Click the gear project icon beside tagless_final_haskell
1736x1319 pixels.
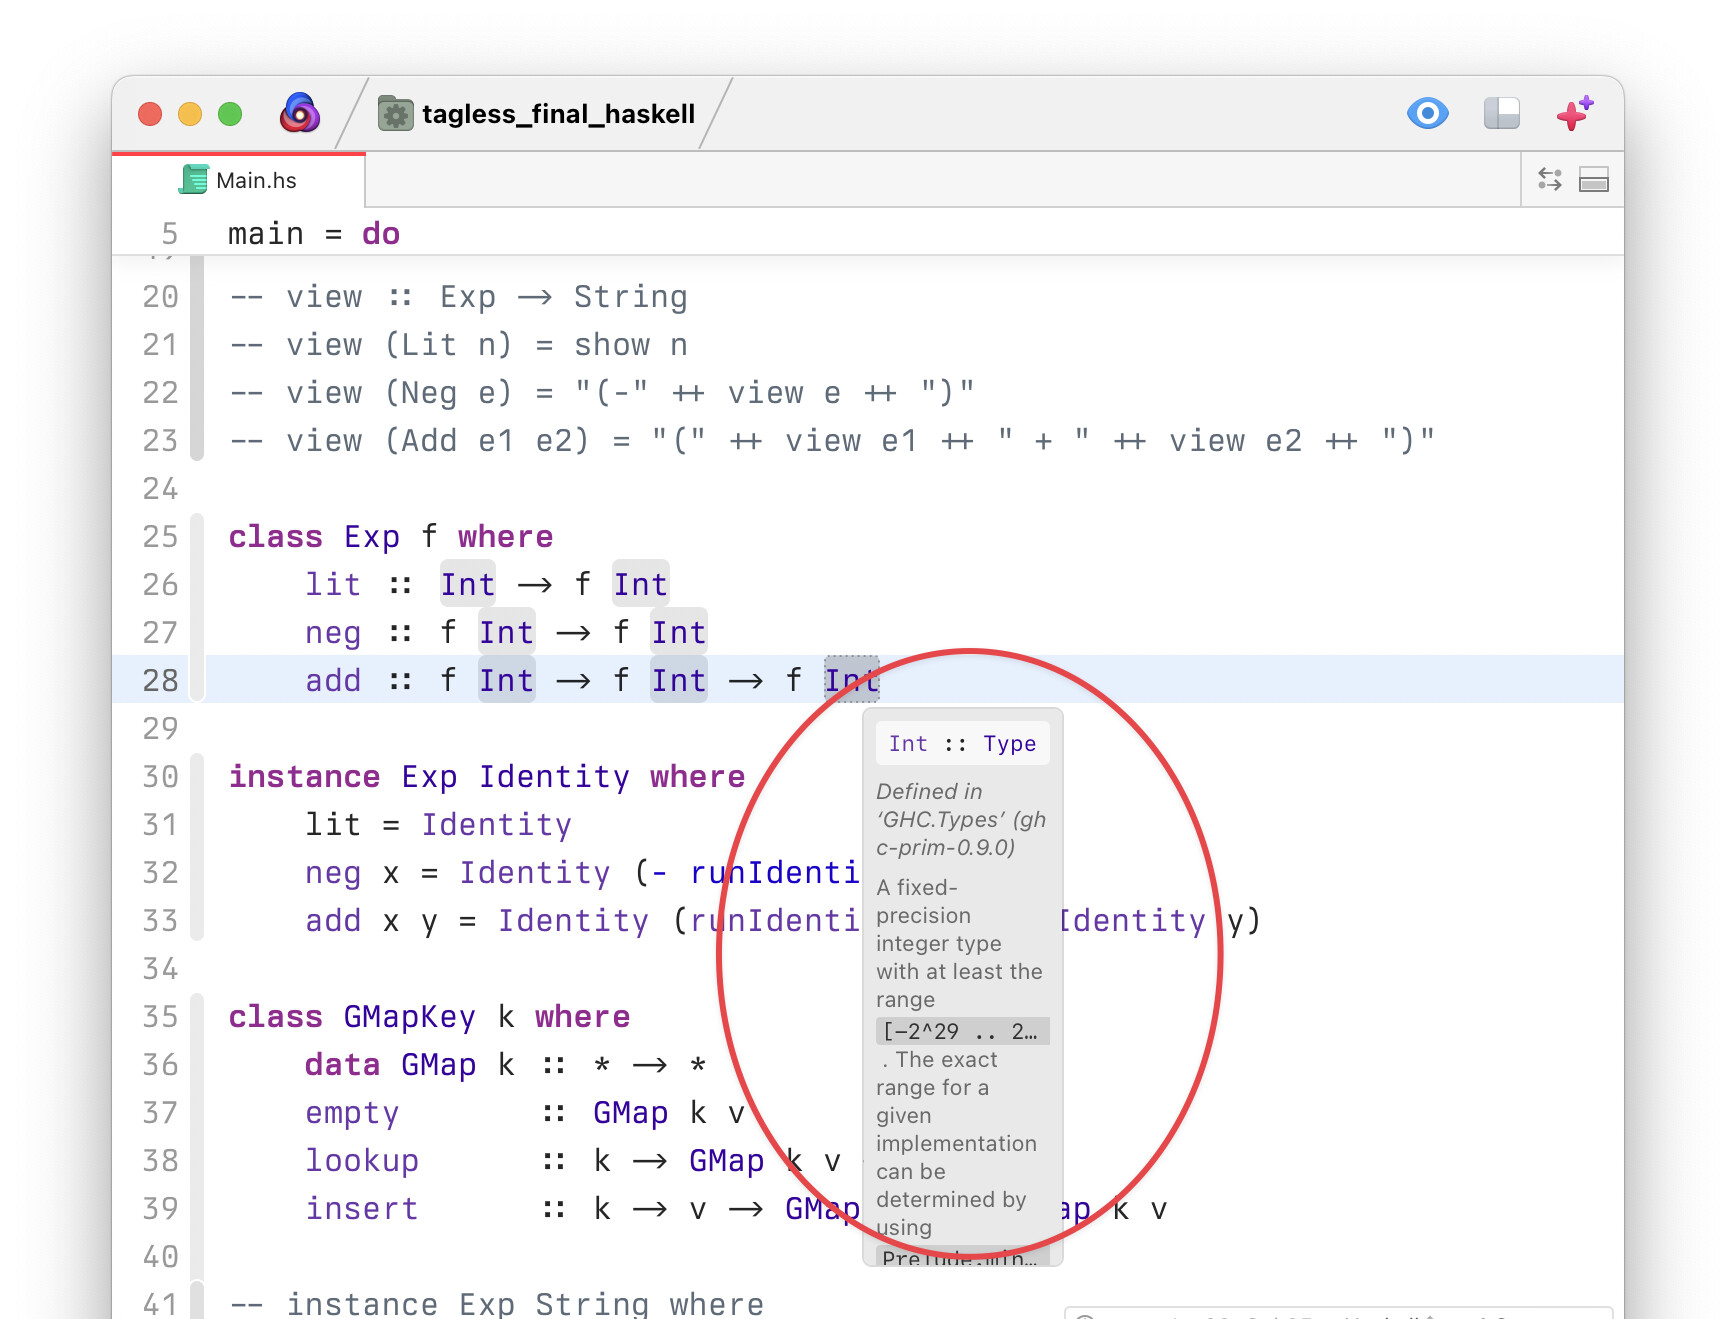pyautogui.click(x=395, y=114)
